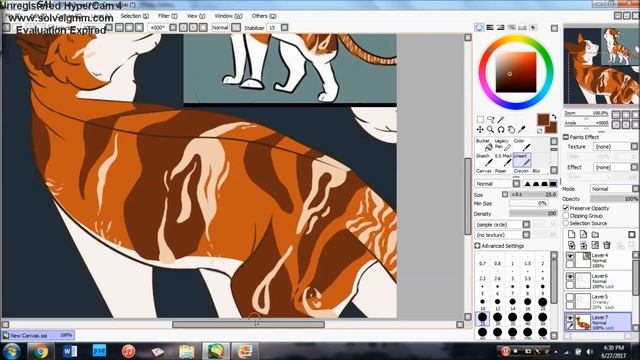Open the layer Mode dropdown
The width and height of the screenshot is (640, 360).
(x=614, y=189)
